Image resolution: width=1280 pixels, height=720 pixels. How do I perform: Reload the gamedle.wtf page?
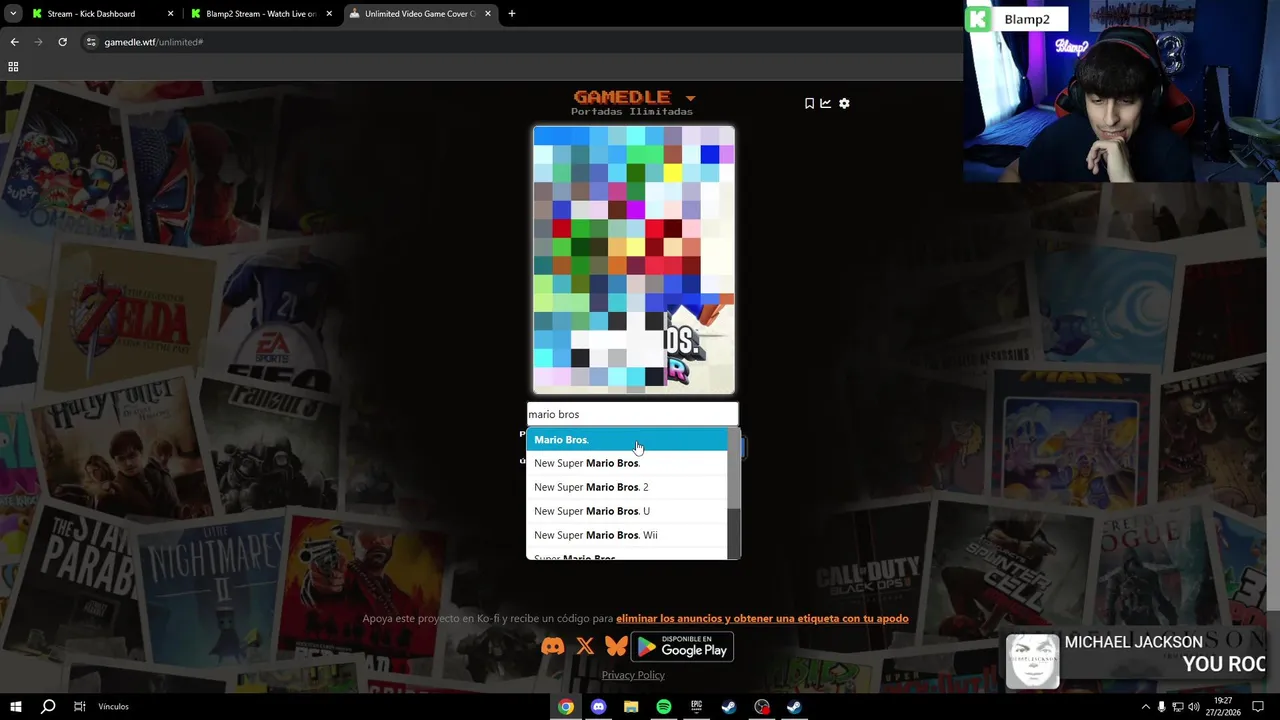(x=62, y=42)
